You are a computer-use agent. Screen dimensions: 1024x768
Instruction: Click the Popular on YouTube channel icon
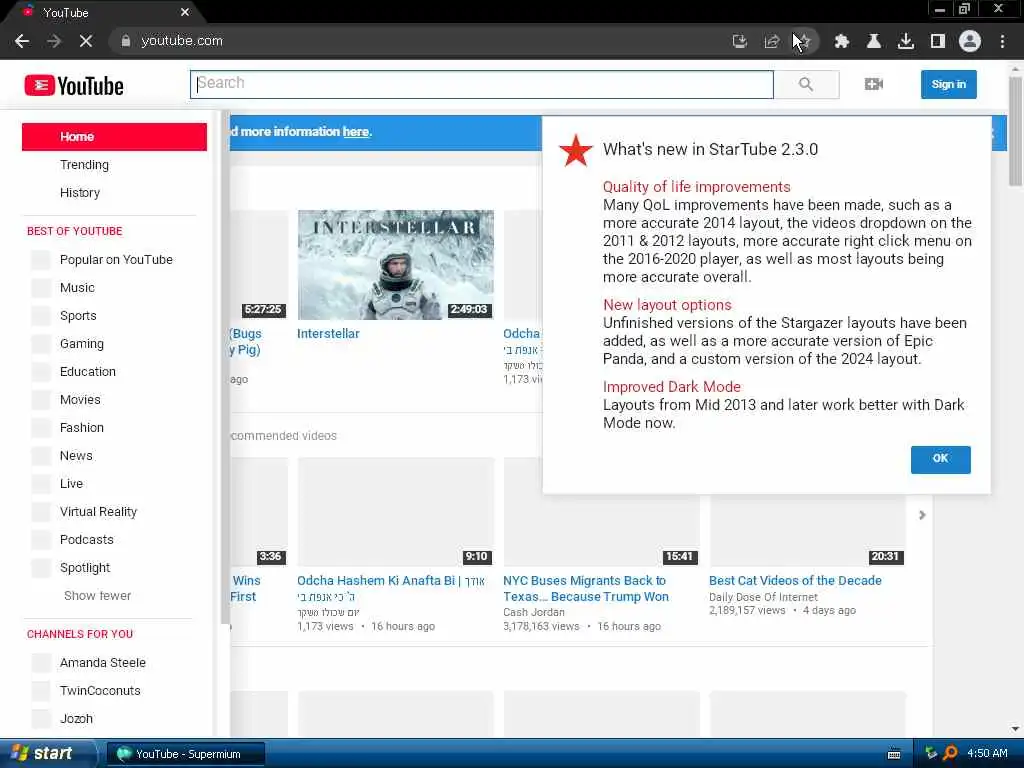[x=41, y=259]
